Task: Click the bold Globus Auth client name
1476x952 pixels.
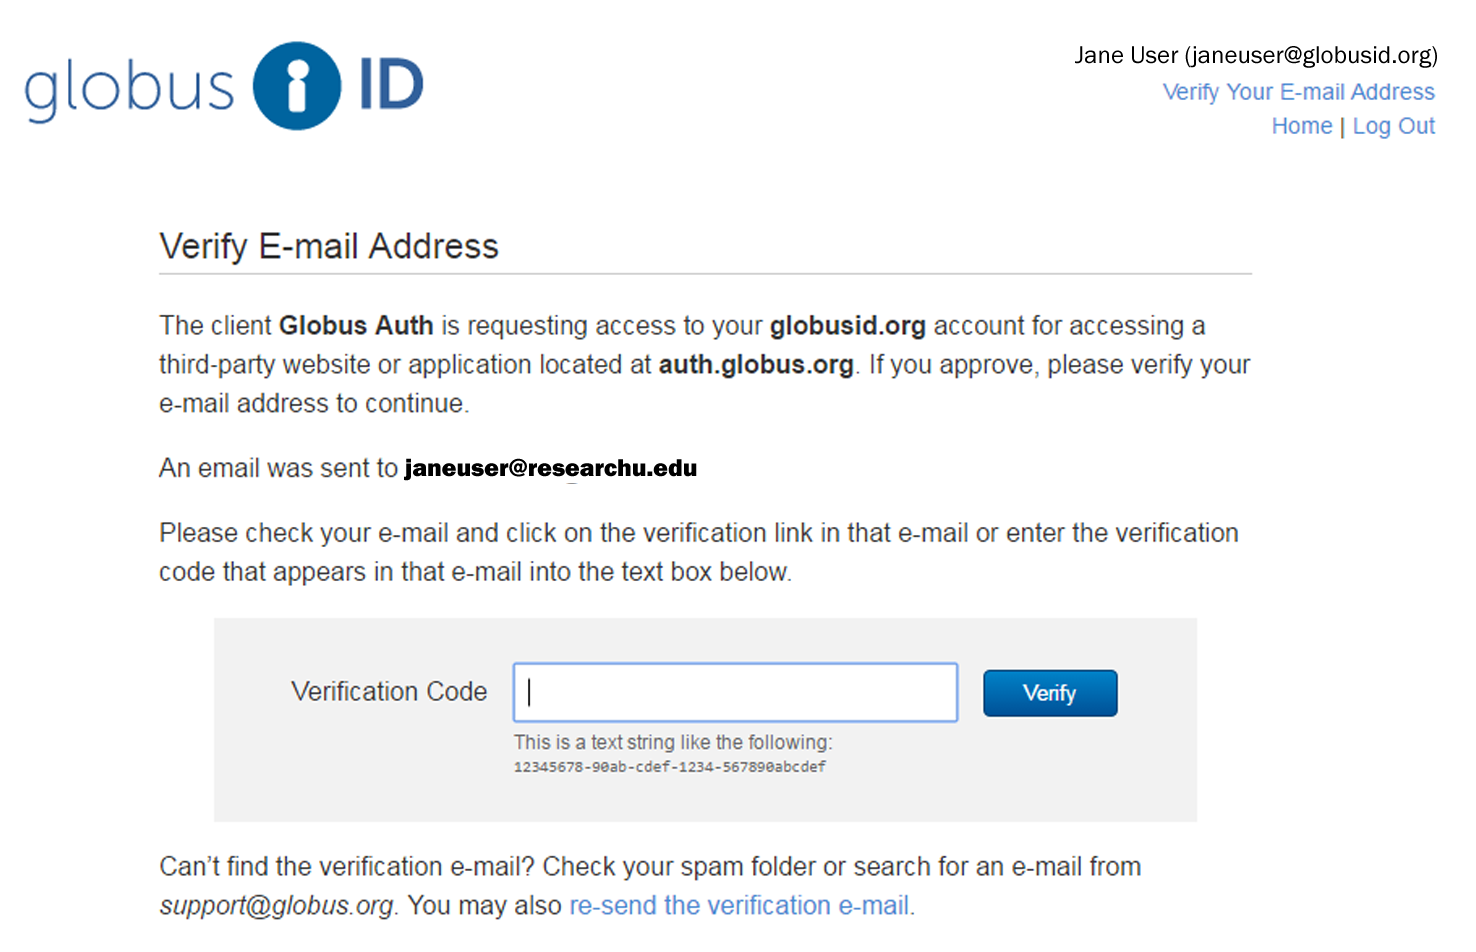Action: [356, 326]
